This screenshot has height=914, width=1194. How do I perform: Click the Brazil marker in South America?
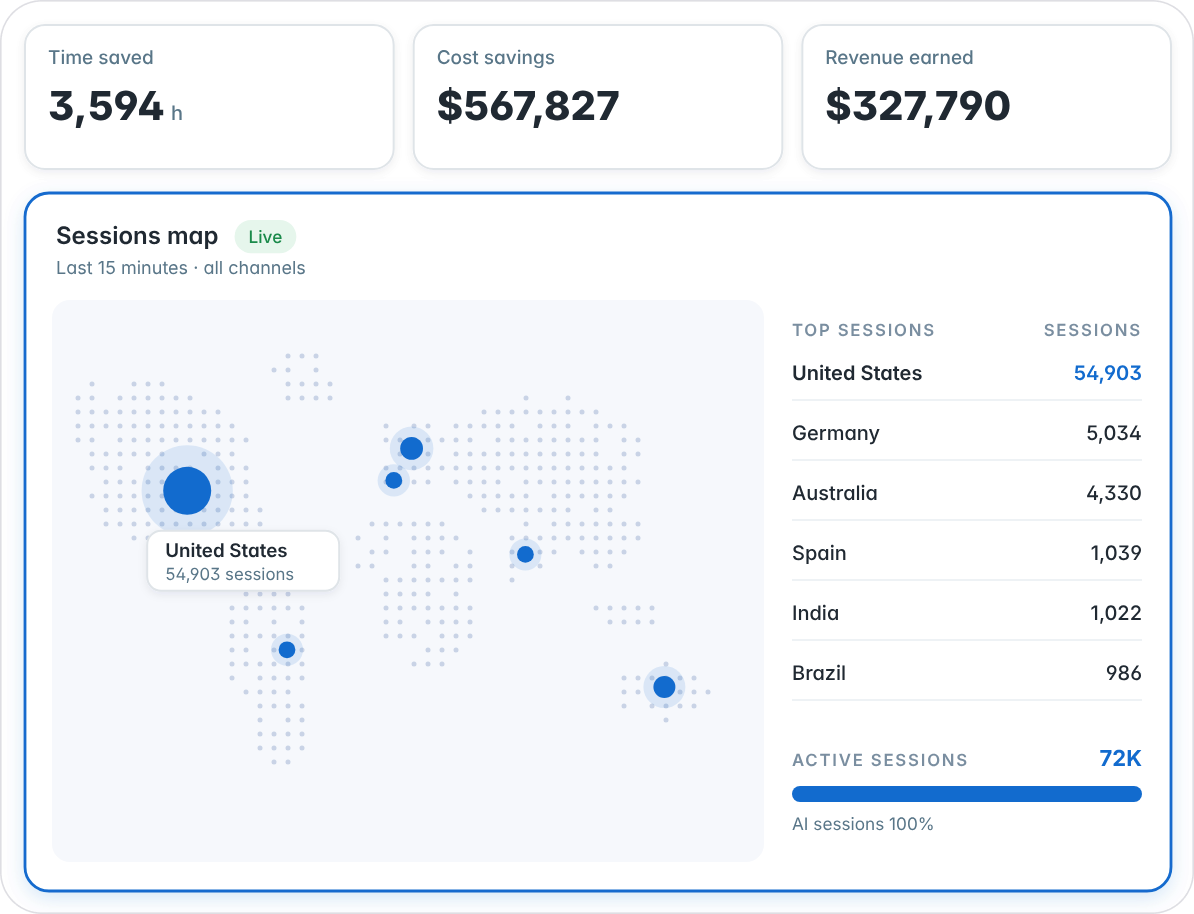click(287, 650)
